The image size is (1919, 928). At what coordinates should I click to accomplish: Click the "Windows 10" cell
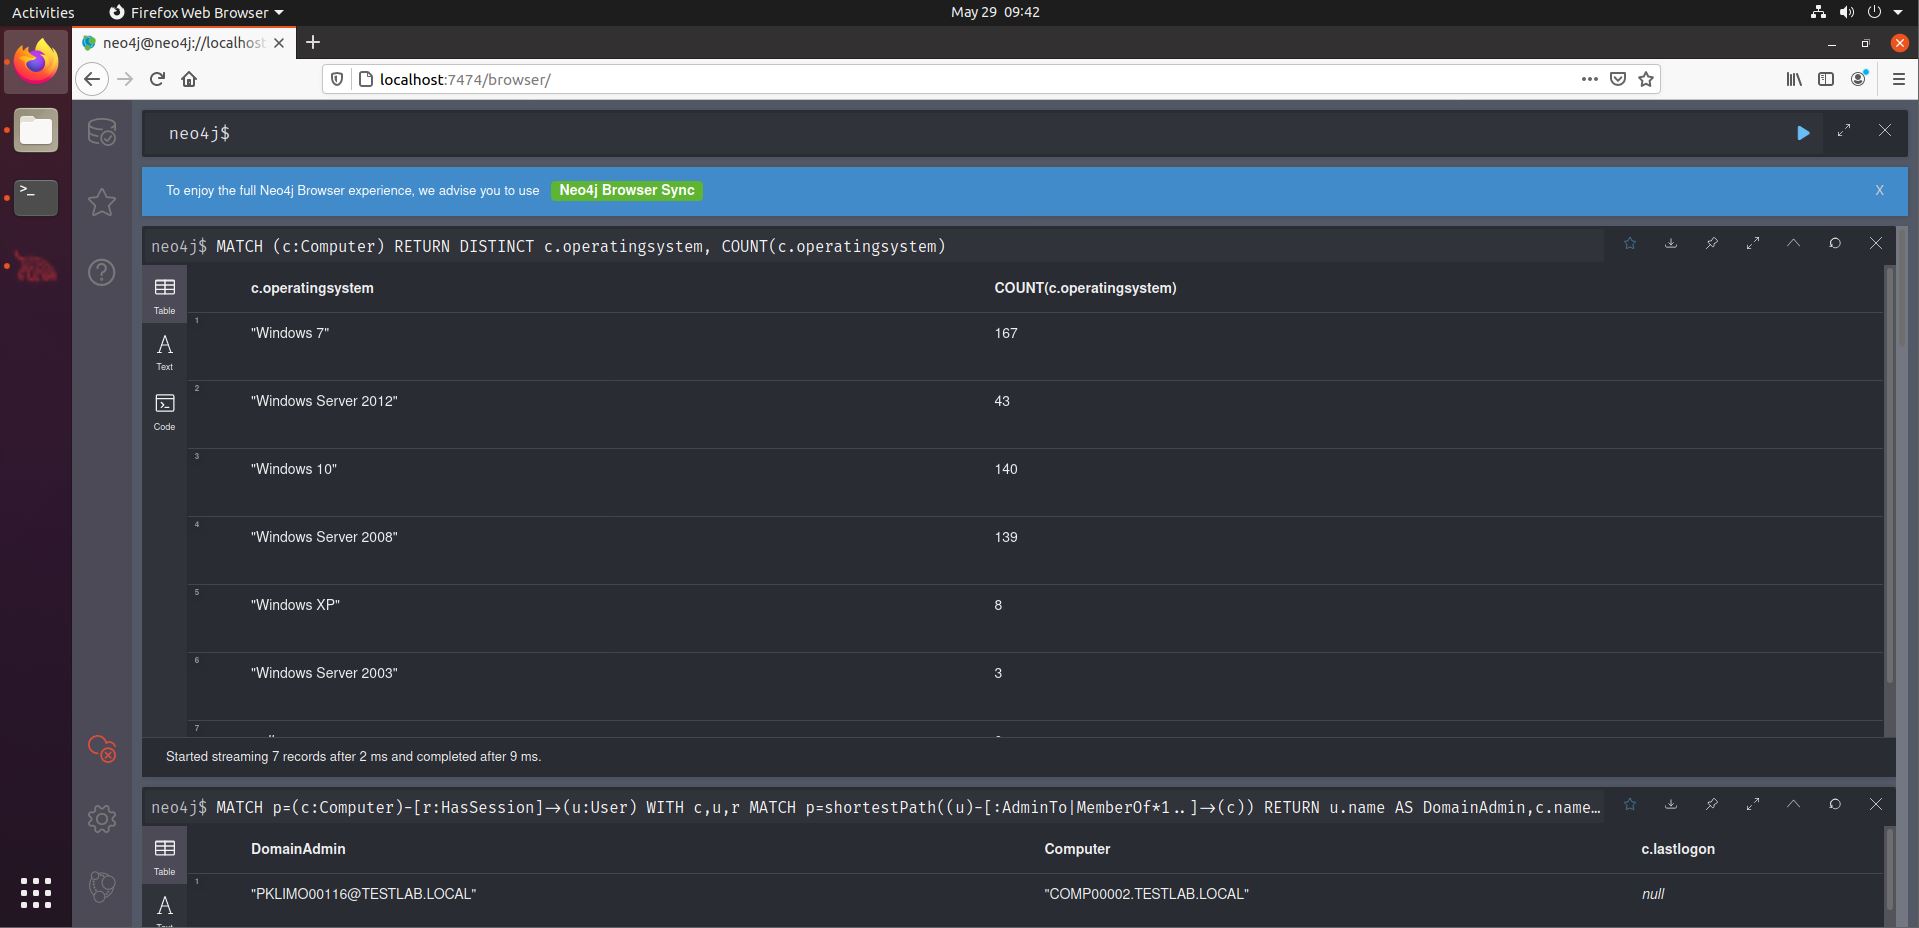294,469
